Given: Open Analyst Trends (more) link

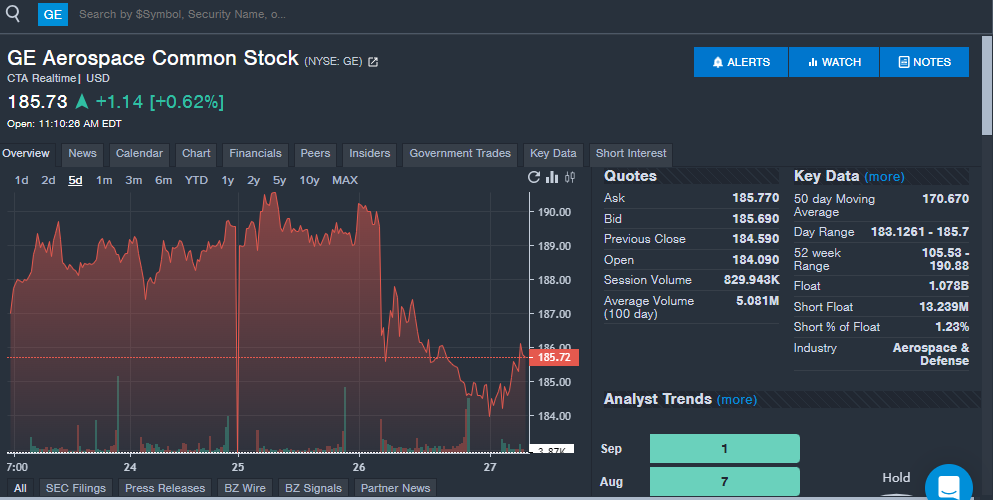Looking at the screenshot, I should [x=737, y=399].
